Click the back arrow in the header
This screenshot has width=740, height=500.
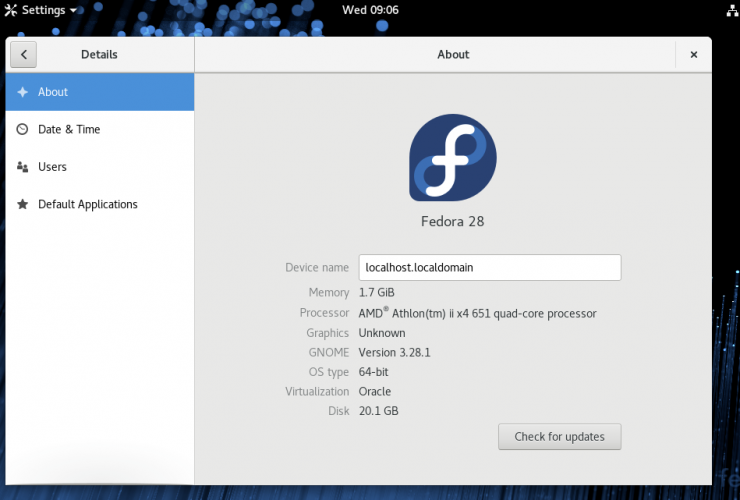tap(23, 55)
